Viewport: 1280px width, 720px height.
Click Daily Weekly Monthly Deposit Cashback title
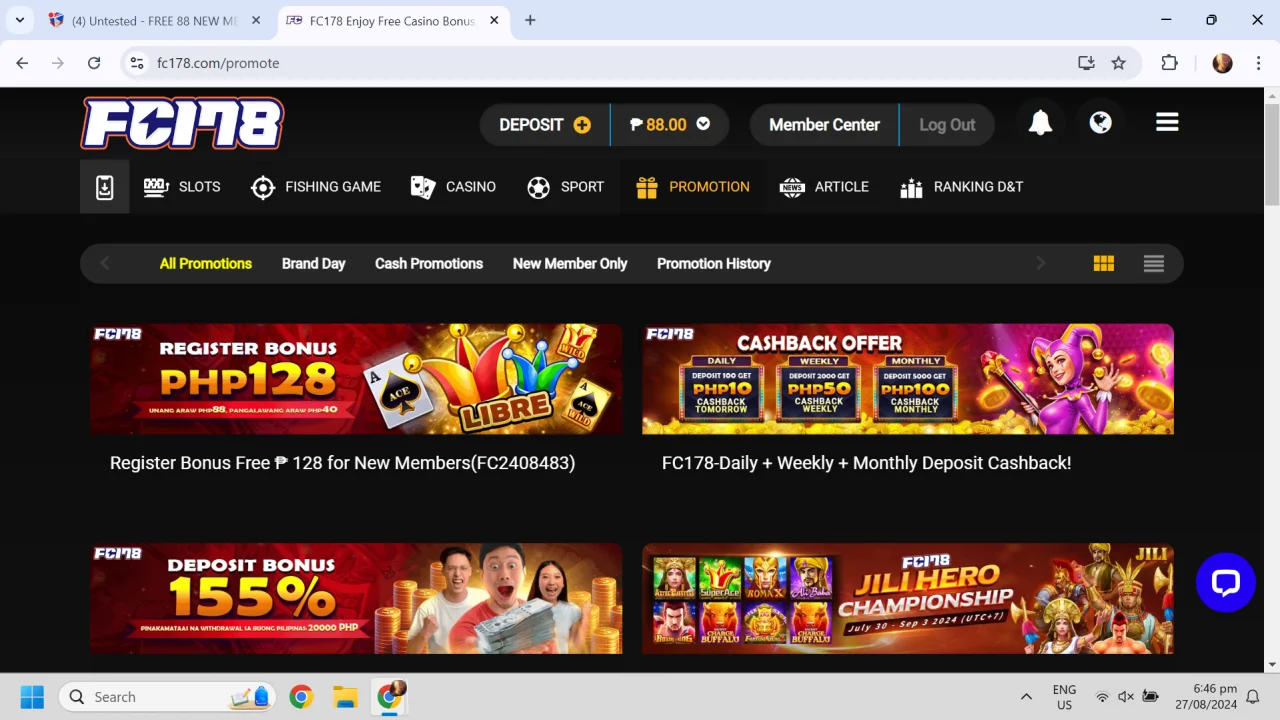(x=866, y=463)
